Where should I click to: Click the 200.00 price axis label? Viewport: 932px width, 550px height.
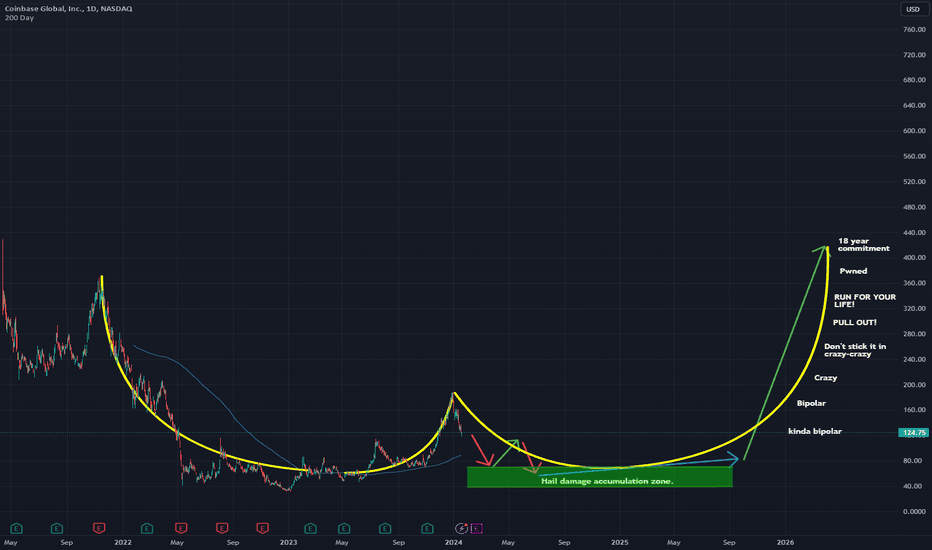[914, 385]
